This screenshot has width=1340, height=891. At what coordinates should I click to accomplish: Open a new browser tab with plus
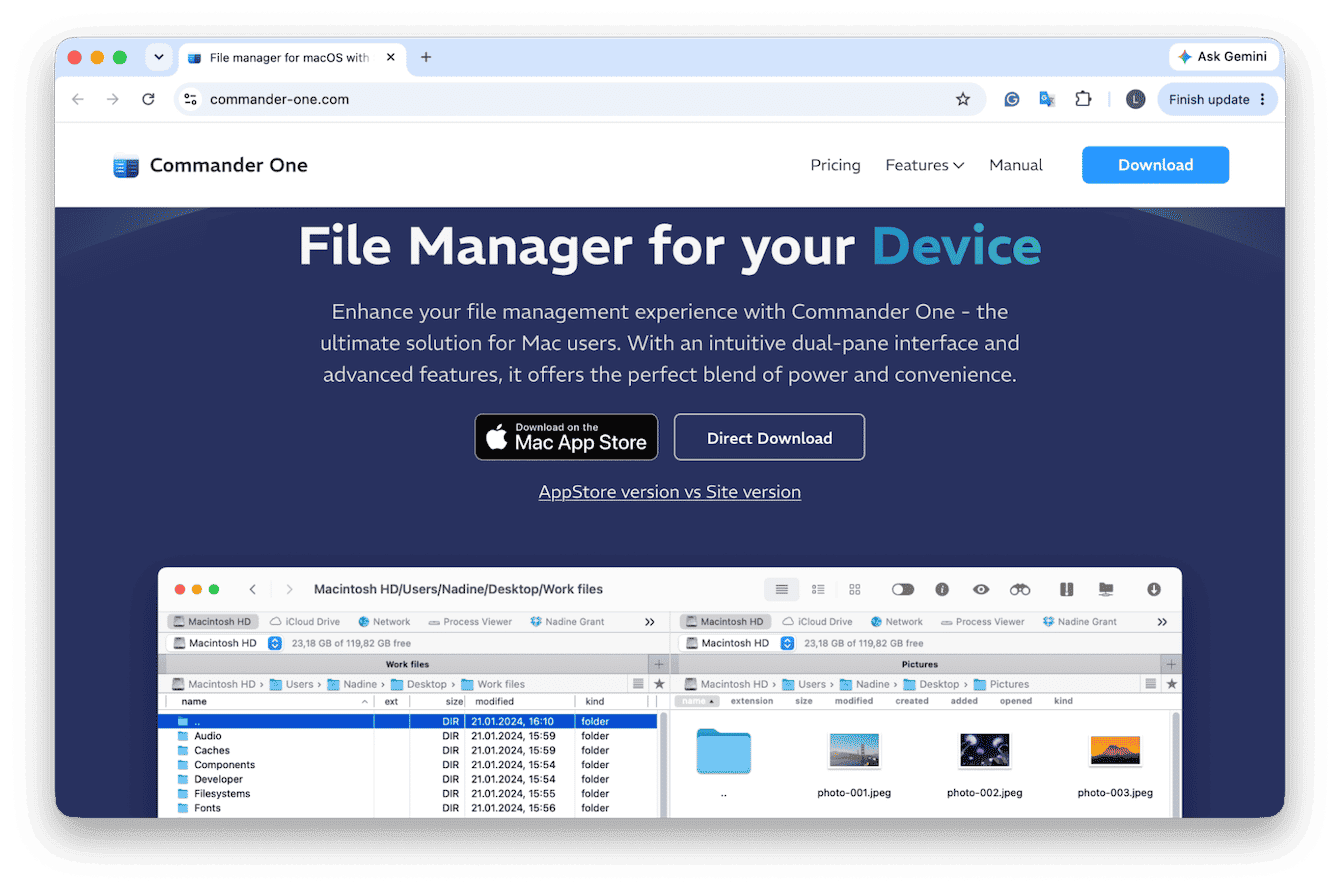coord(426,57)
